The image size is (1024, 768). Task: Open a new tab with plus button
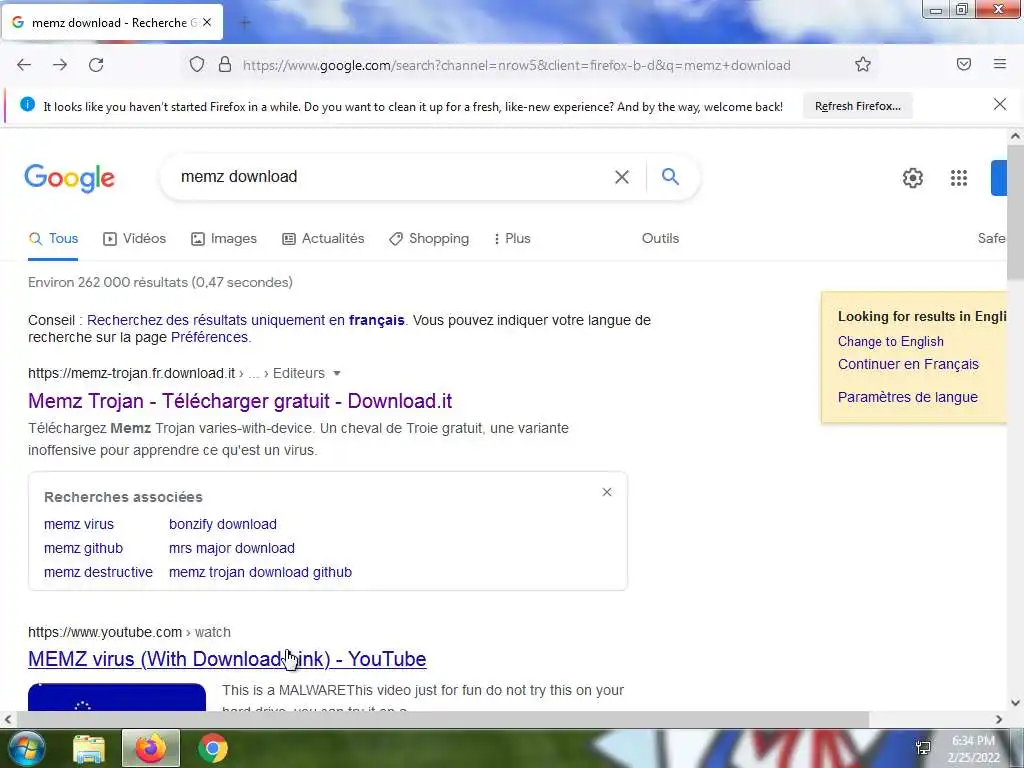tap(245, 23)
